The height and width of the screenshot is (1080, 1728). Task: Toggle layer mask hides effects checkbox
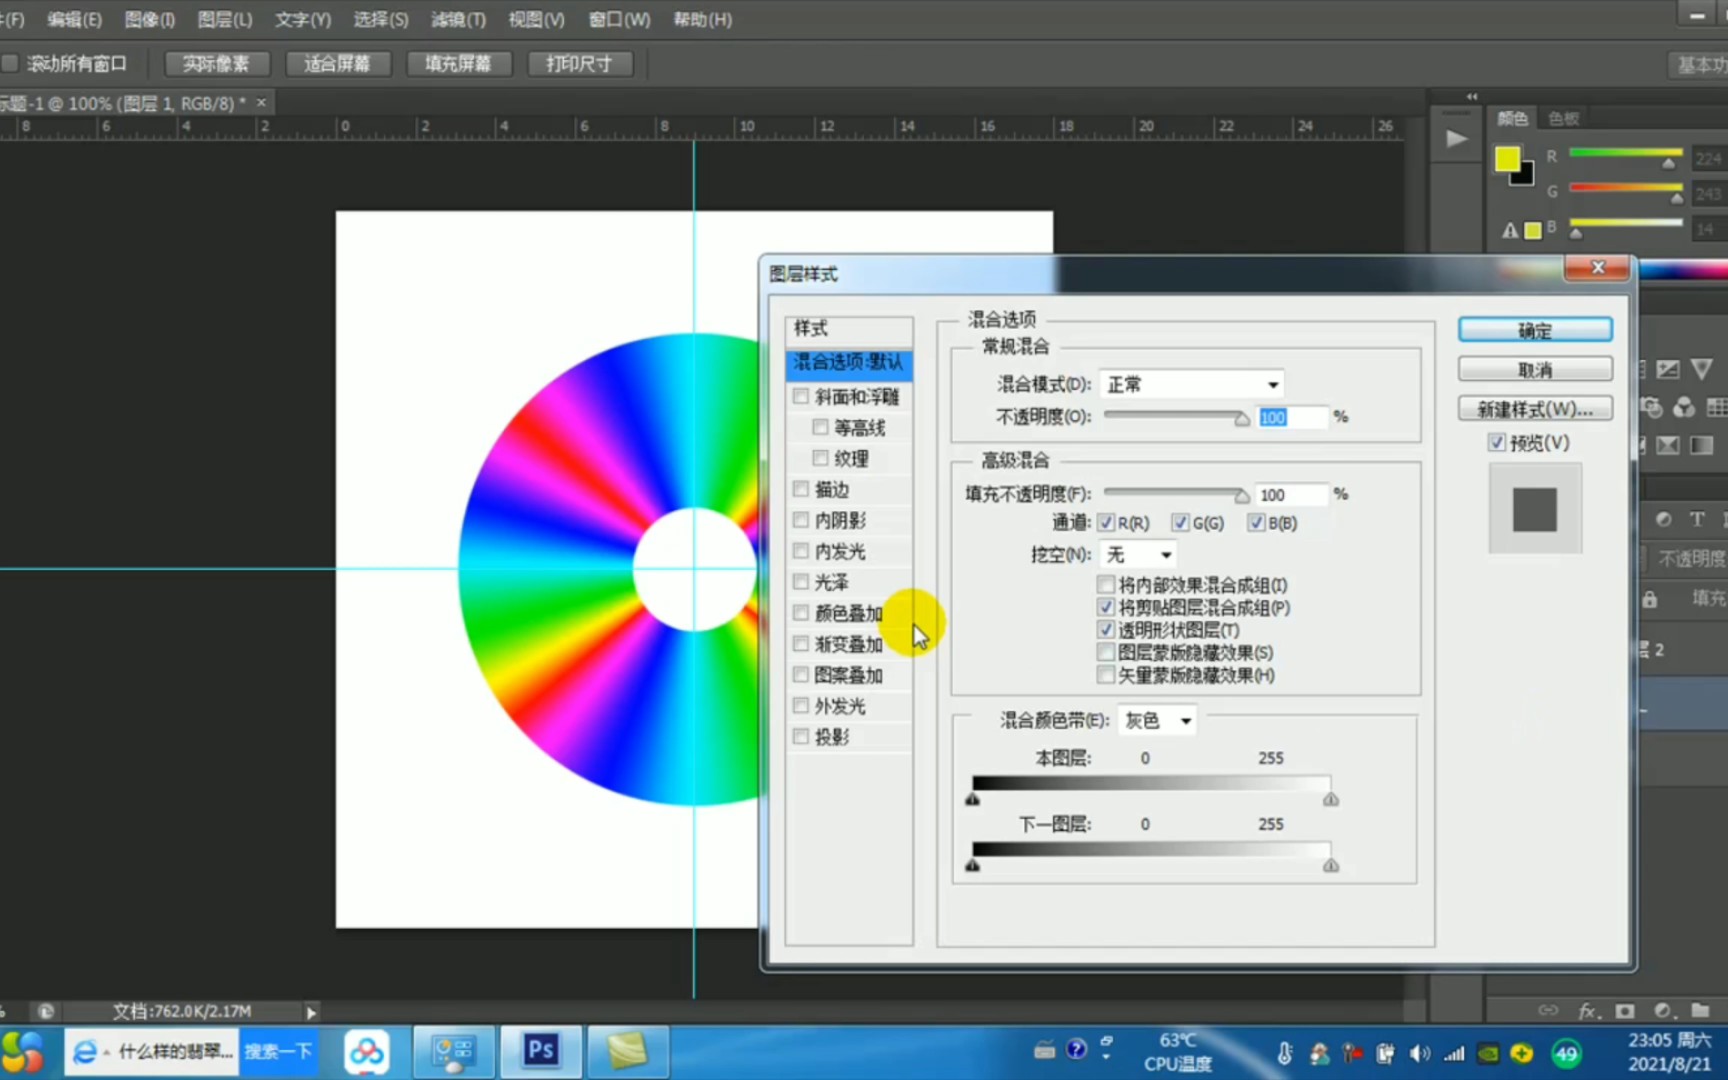point(1106,653)
